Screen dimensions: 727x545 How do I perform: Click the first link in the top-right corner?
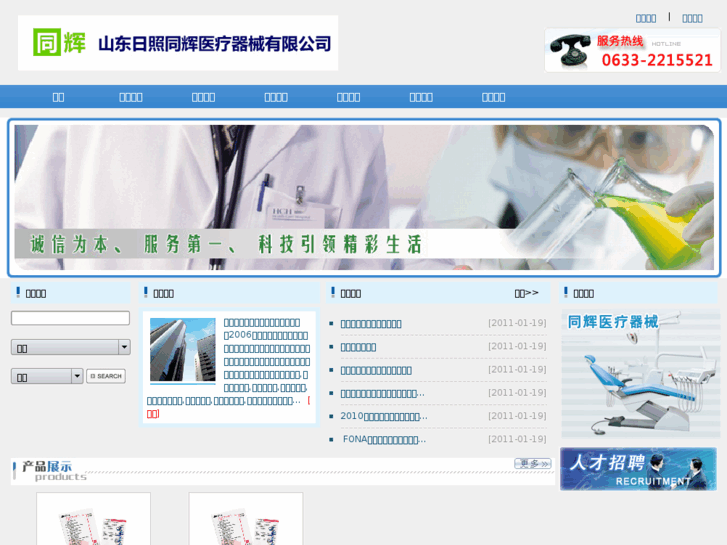[646, 18]
